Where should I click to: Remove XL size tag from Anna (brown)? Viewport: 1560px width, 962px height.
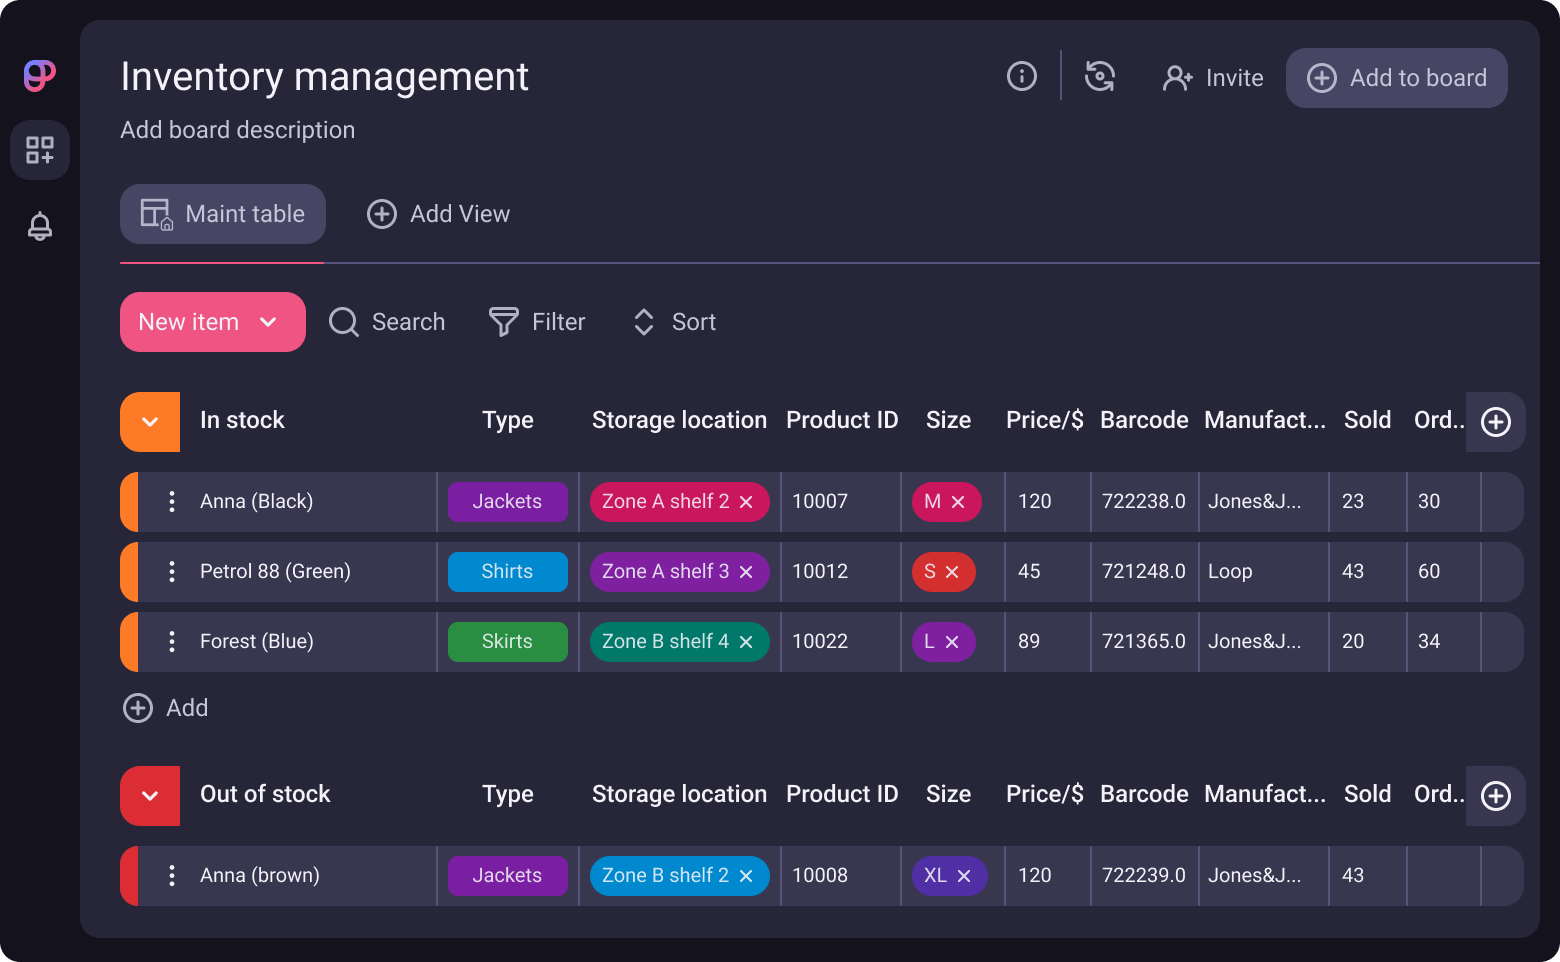pos(964,876)
